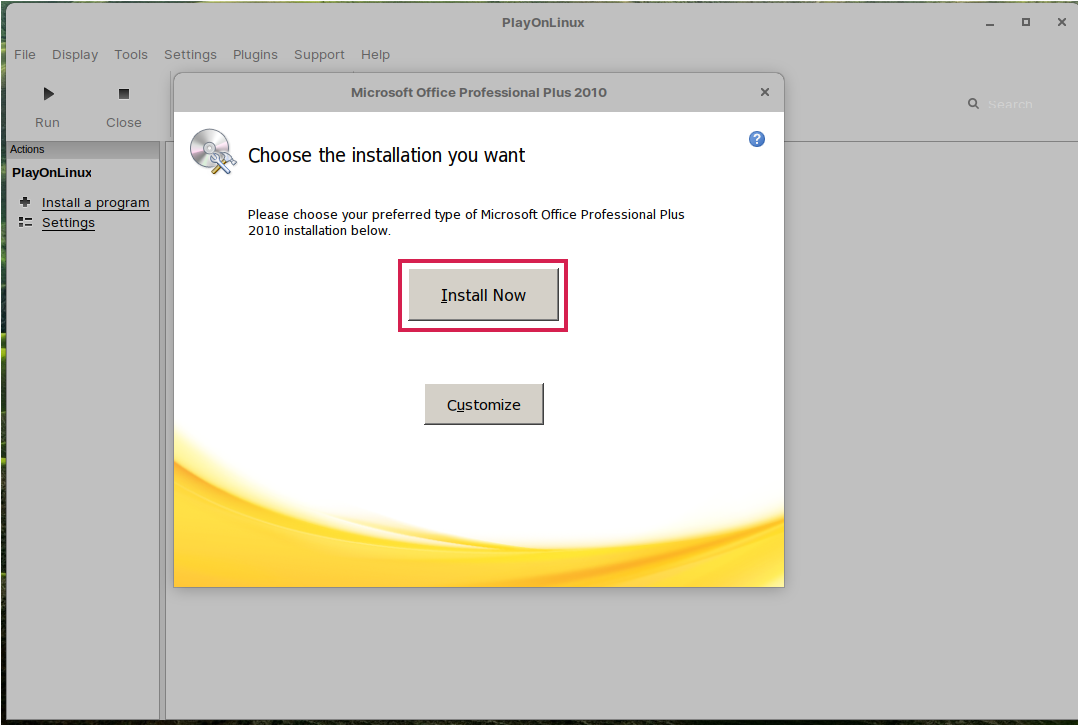Viewport: 1078px width, 725px height.
Task: Select the Actions panel header
Action: [83, 149]
